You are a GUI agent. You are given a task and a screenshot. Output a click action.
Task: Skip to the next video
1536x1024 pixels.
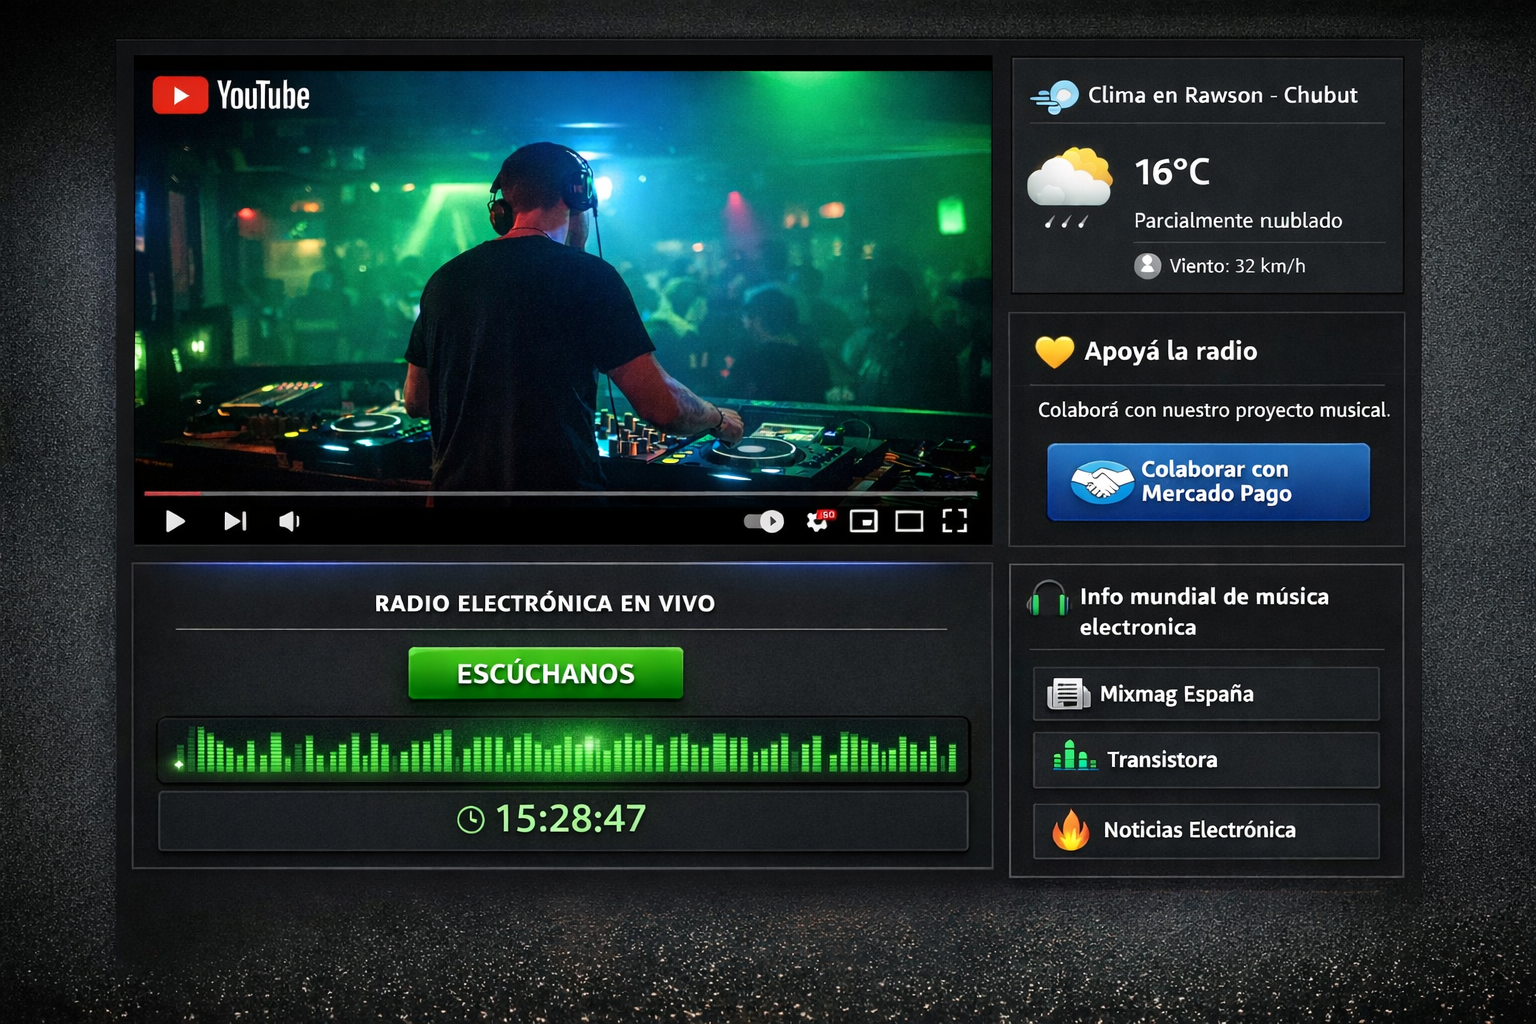[235, 521]
